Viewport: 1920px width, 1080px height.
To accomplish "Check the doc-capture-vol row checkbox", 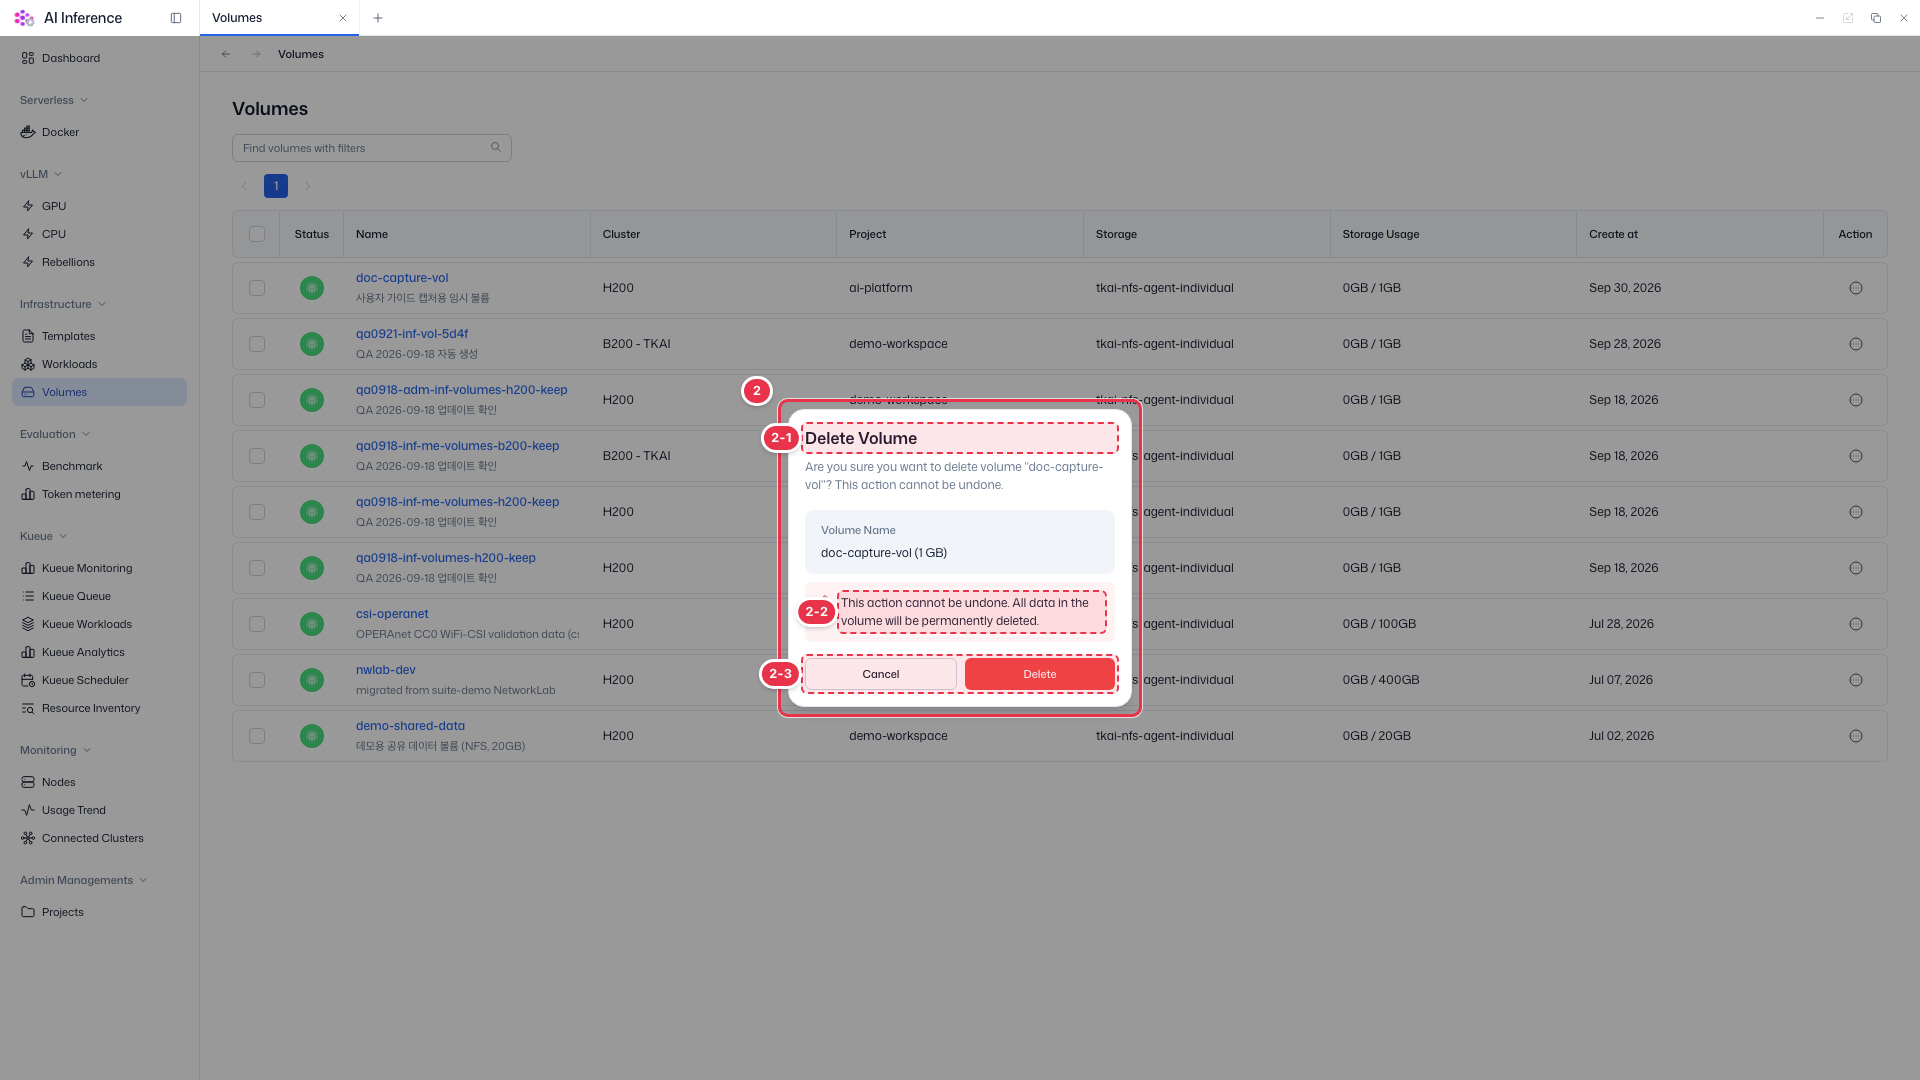I will coord(257,288).
